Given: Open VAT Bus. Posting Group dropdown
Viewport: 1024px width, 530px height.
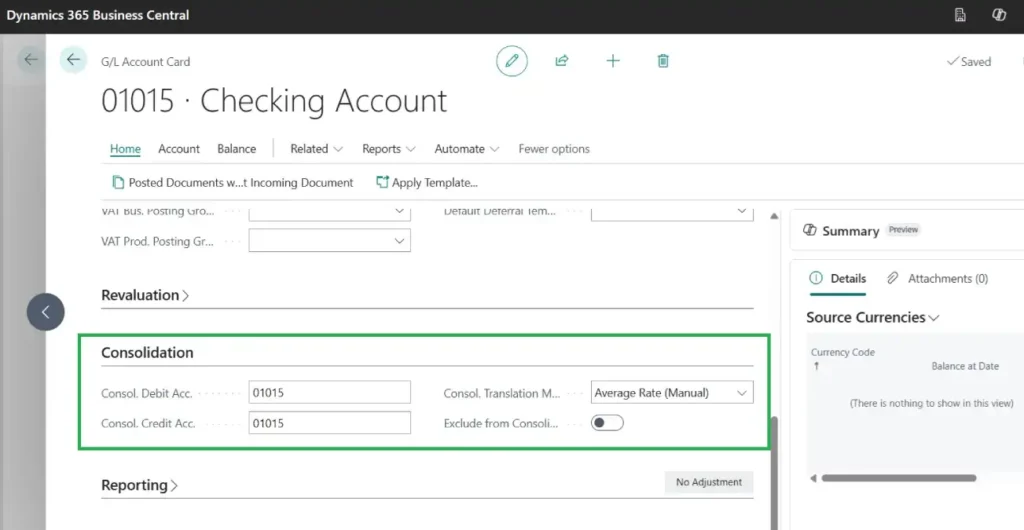Looking at the screenshot, I should 330,213.
